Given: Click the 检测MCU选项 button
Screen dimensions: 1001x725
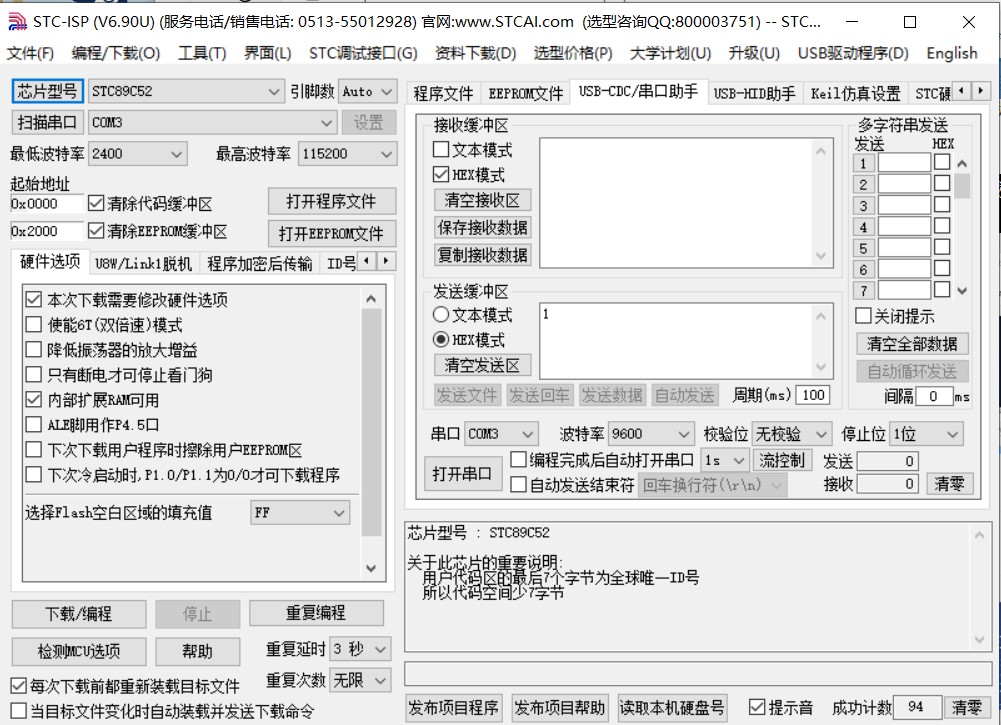Looking at the screenshot, I should point(79,651).
